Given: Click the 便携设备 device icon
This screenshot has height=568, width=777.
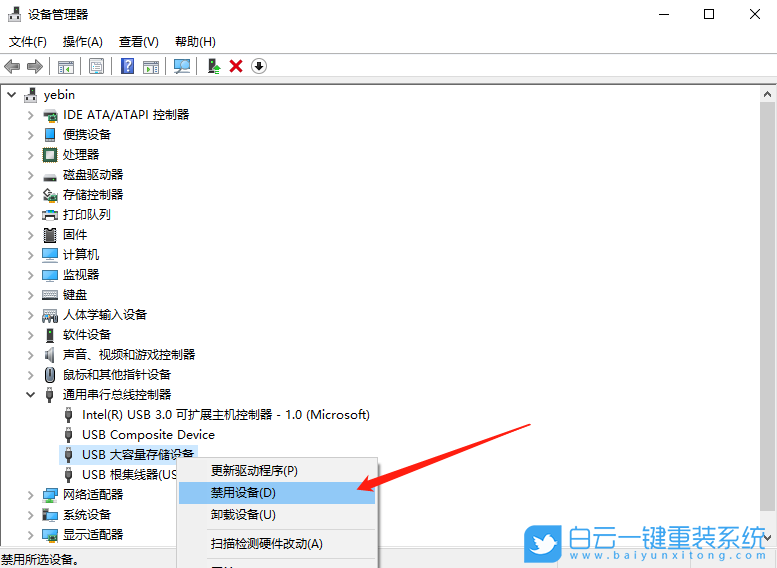Looking at the screenshot, I should tap(50, 135).
